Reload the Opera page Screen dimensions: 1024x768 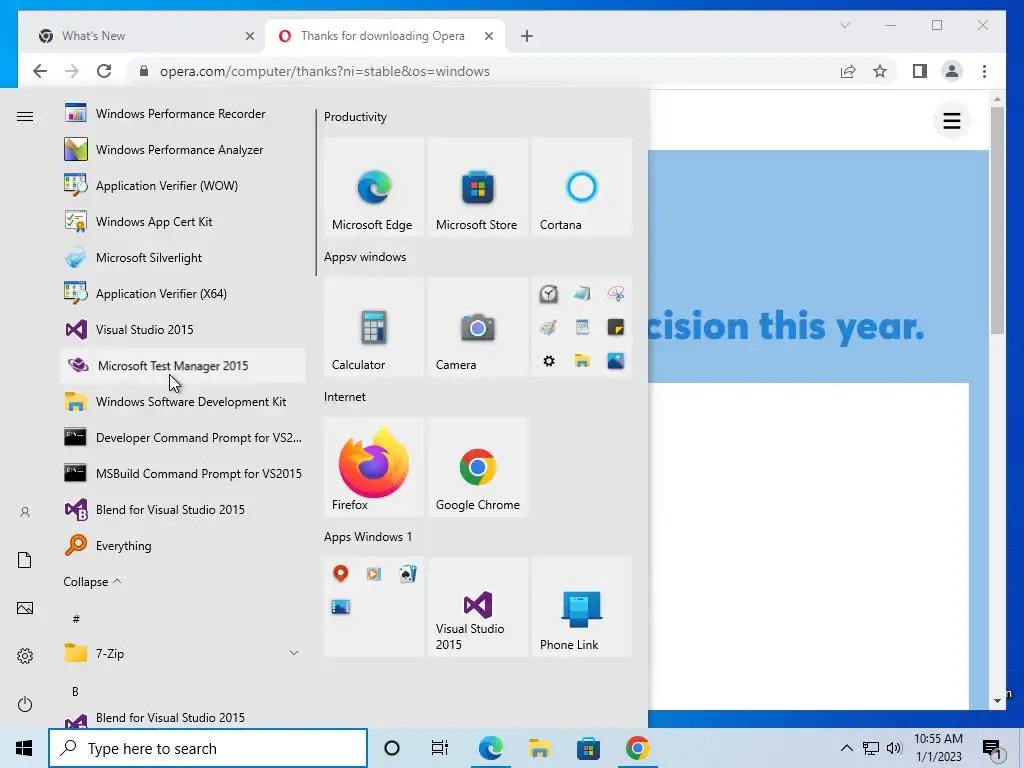click(x=104, y=71)
